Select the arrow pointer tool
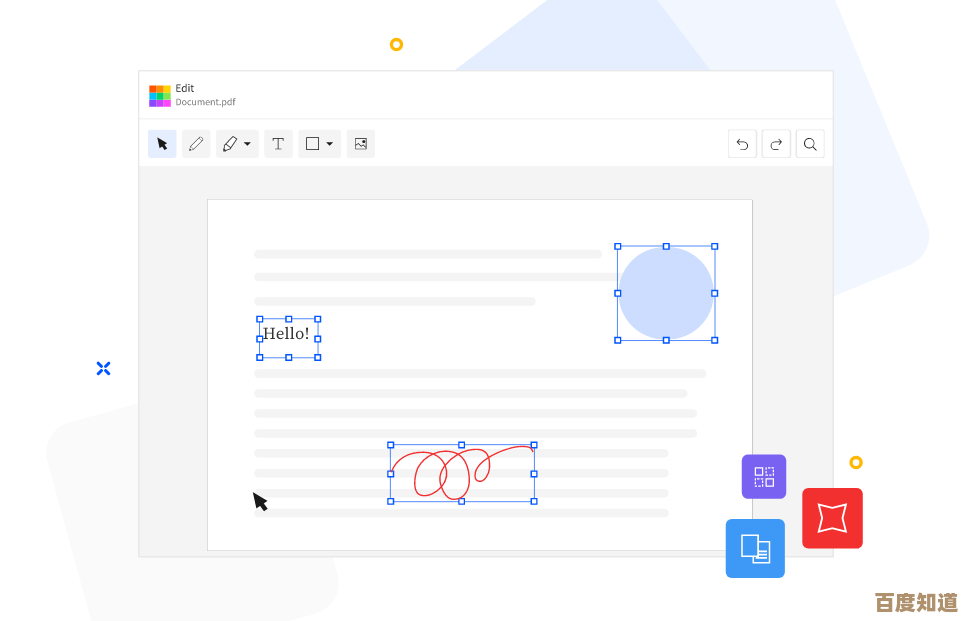This screenshot has width=963, height=621. tap(162, 144)
